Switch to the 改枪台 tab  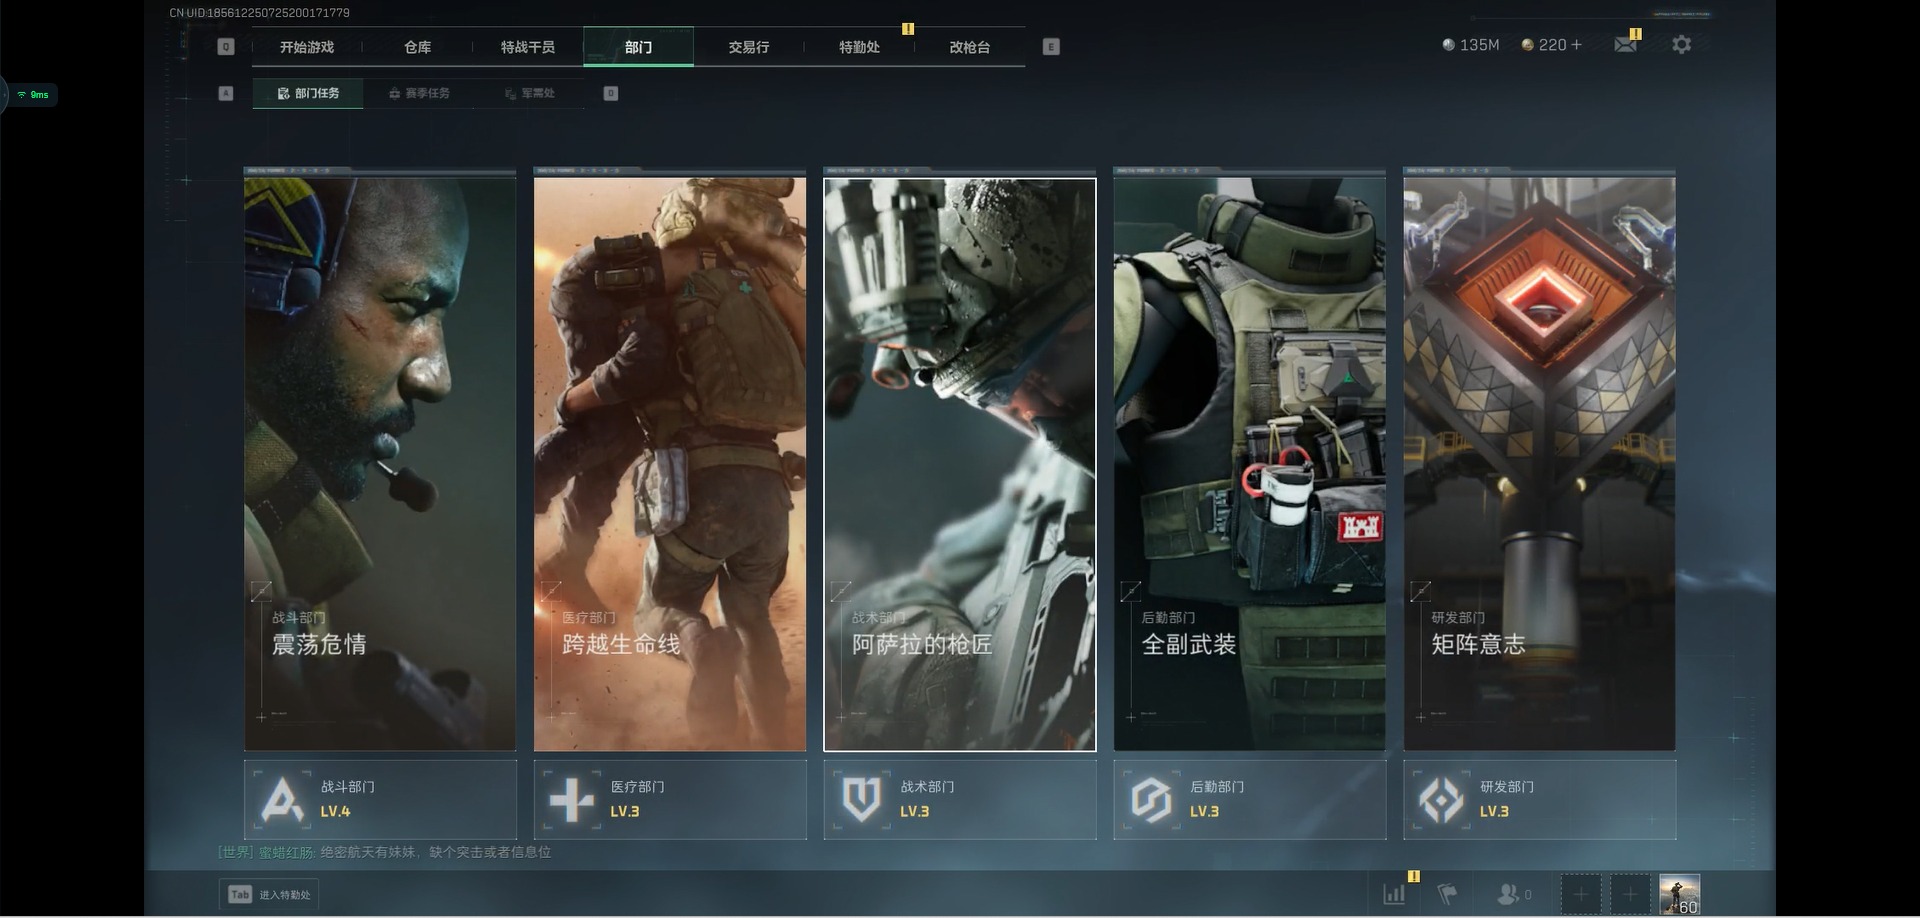(970, 47)
